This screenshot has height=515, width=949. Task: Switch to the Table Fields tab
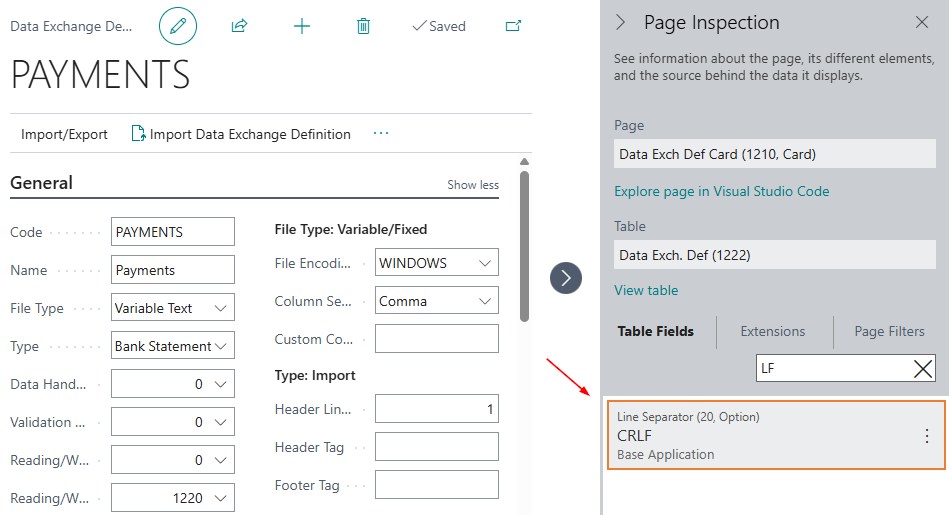(655, 332)
